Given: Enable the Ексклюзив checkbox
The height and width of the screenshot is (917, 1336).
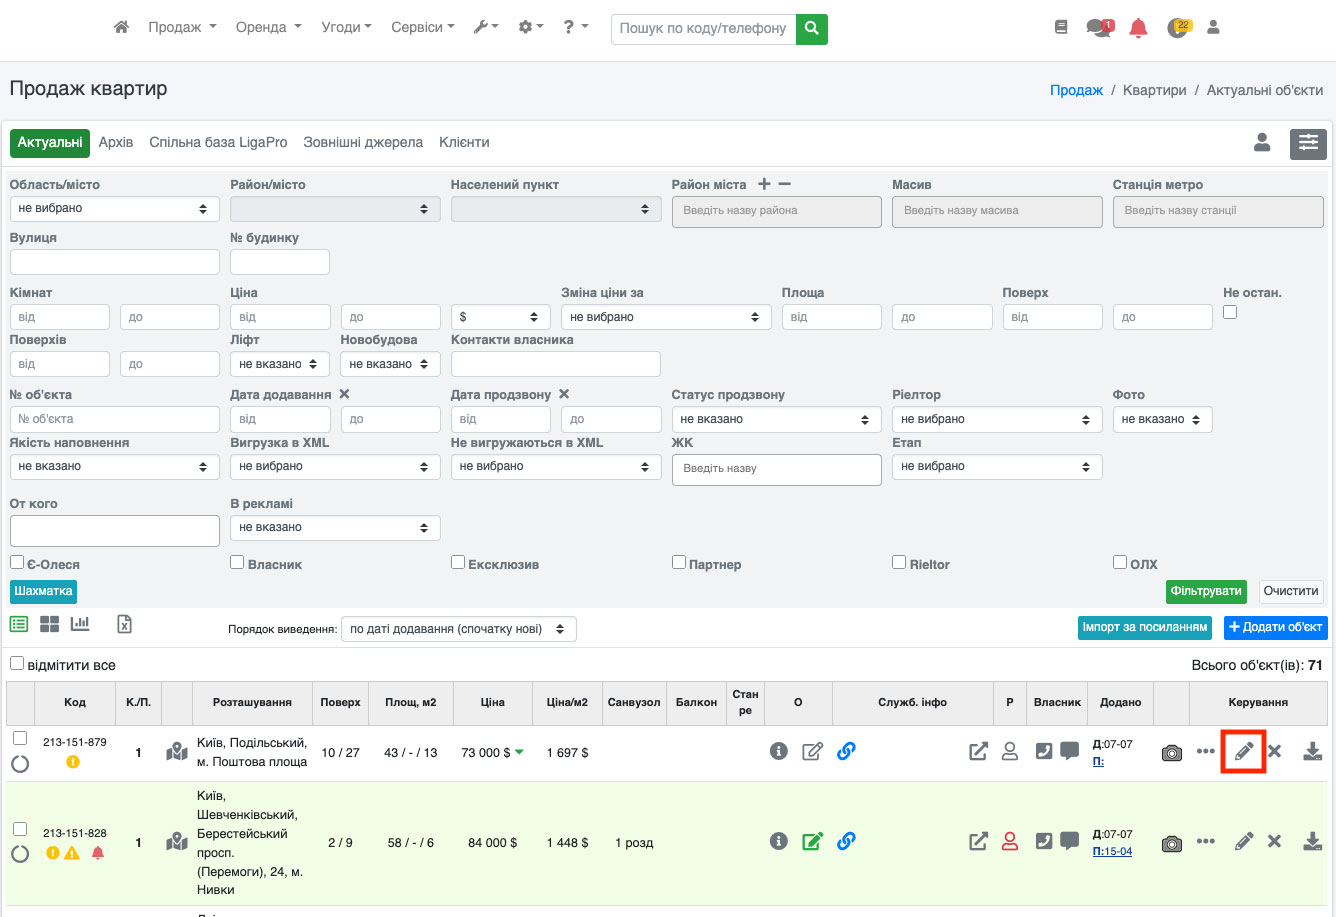Looking at the screenshot, I should click(x=458, y=563).
